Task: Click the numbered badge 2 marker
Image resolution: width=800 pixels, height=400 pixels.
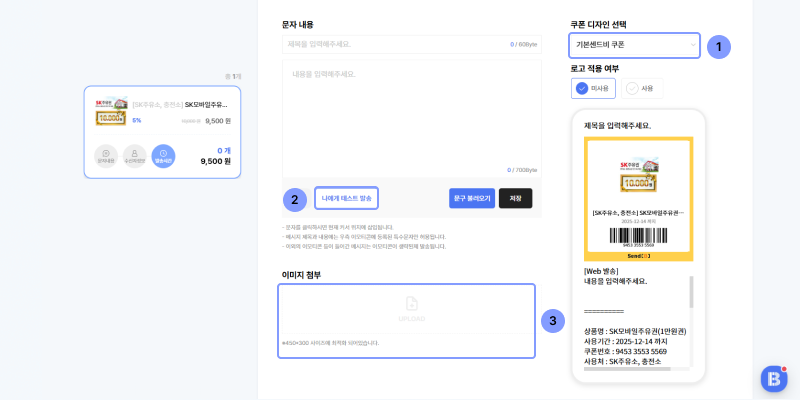Action: pos(294,198)
